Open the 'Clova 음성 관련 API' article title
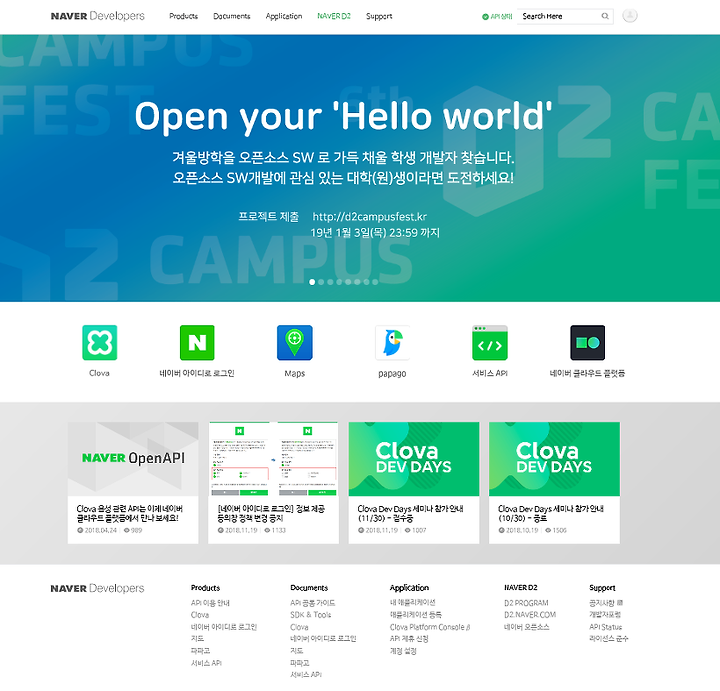 [129, 513]
